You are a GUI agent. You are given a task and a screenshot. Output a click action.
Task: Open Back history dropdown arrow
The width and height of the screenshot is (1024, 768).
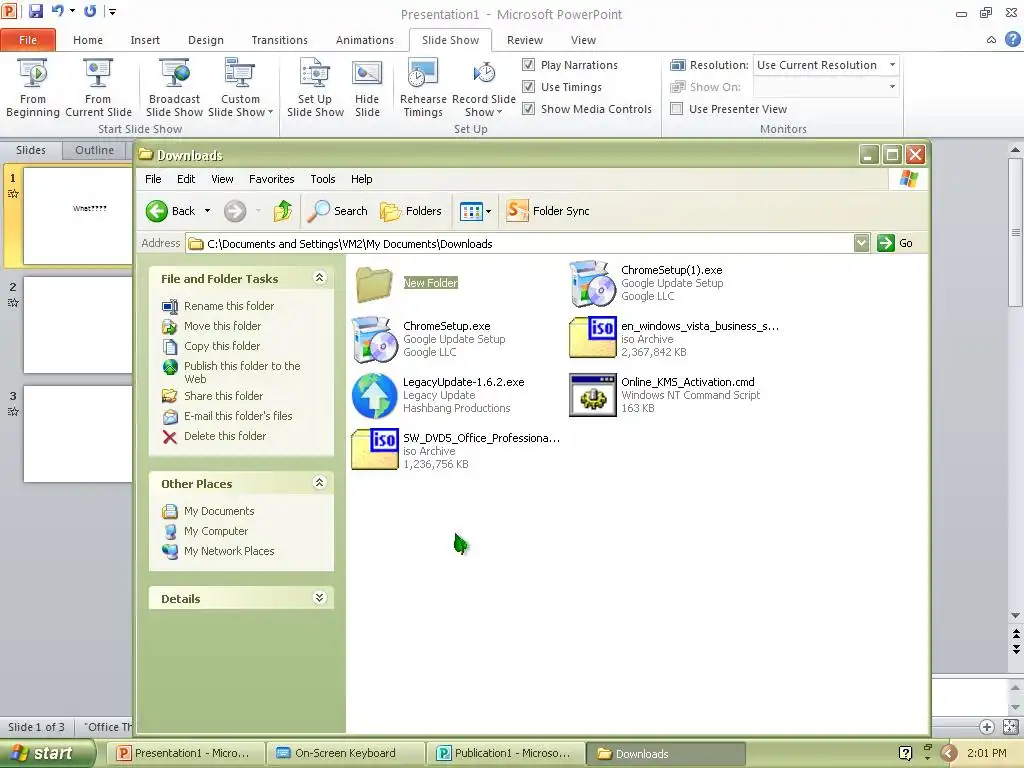pyautogui.click(x=208, y=211)
